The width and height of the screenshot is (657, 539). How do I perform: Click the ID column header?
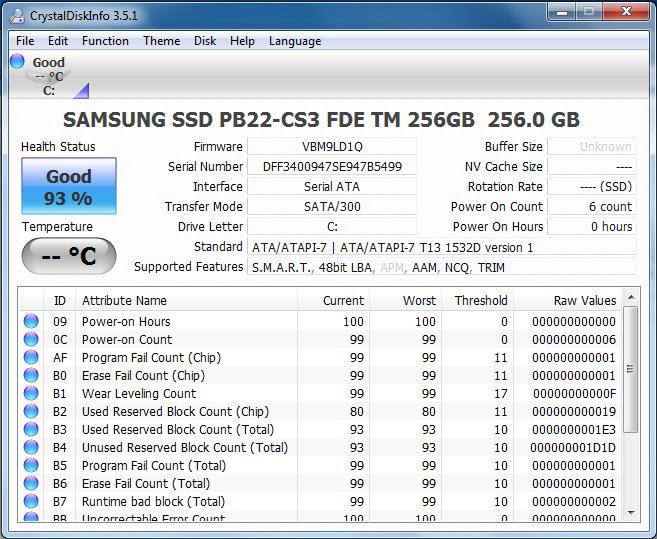(59, 300)
